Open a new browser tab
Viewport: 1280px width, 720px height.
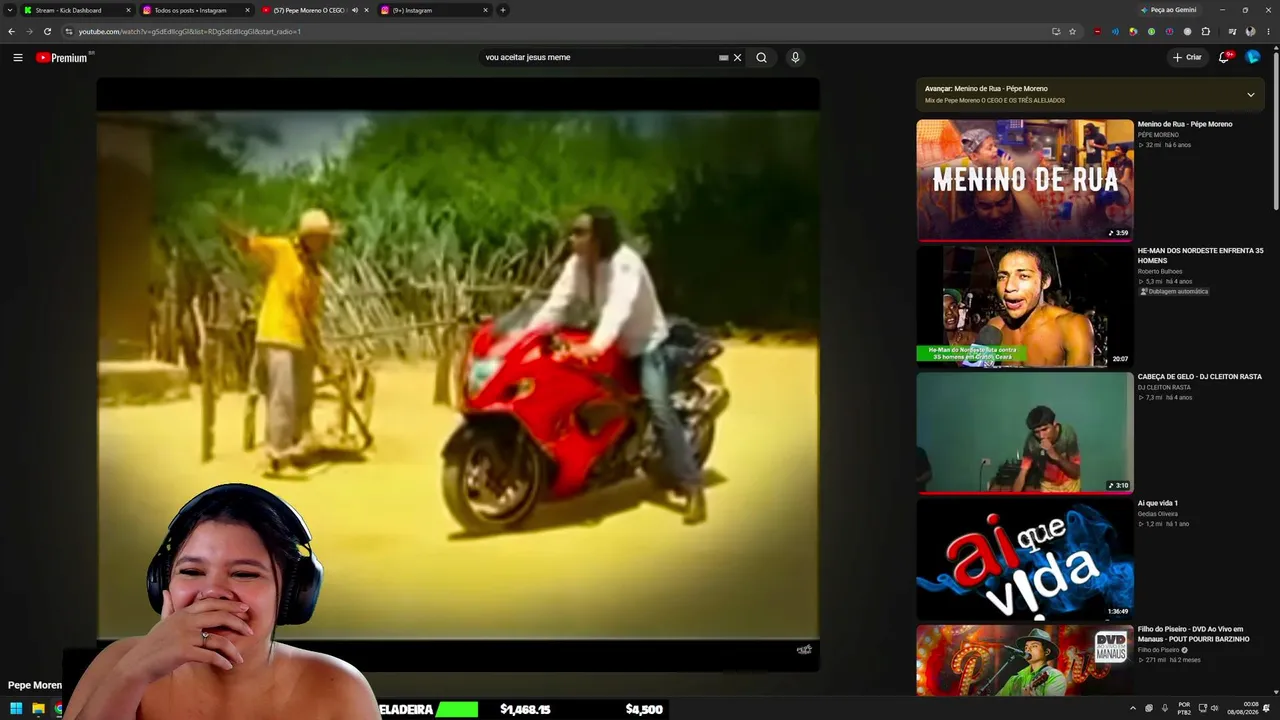[502, 10]
